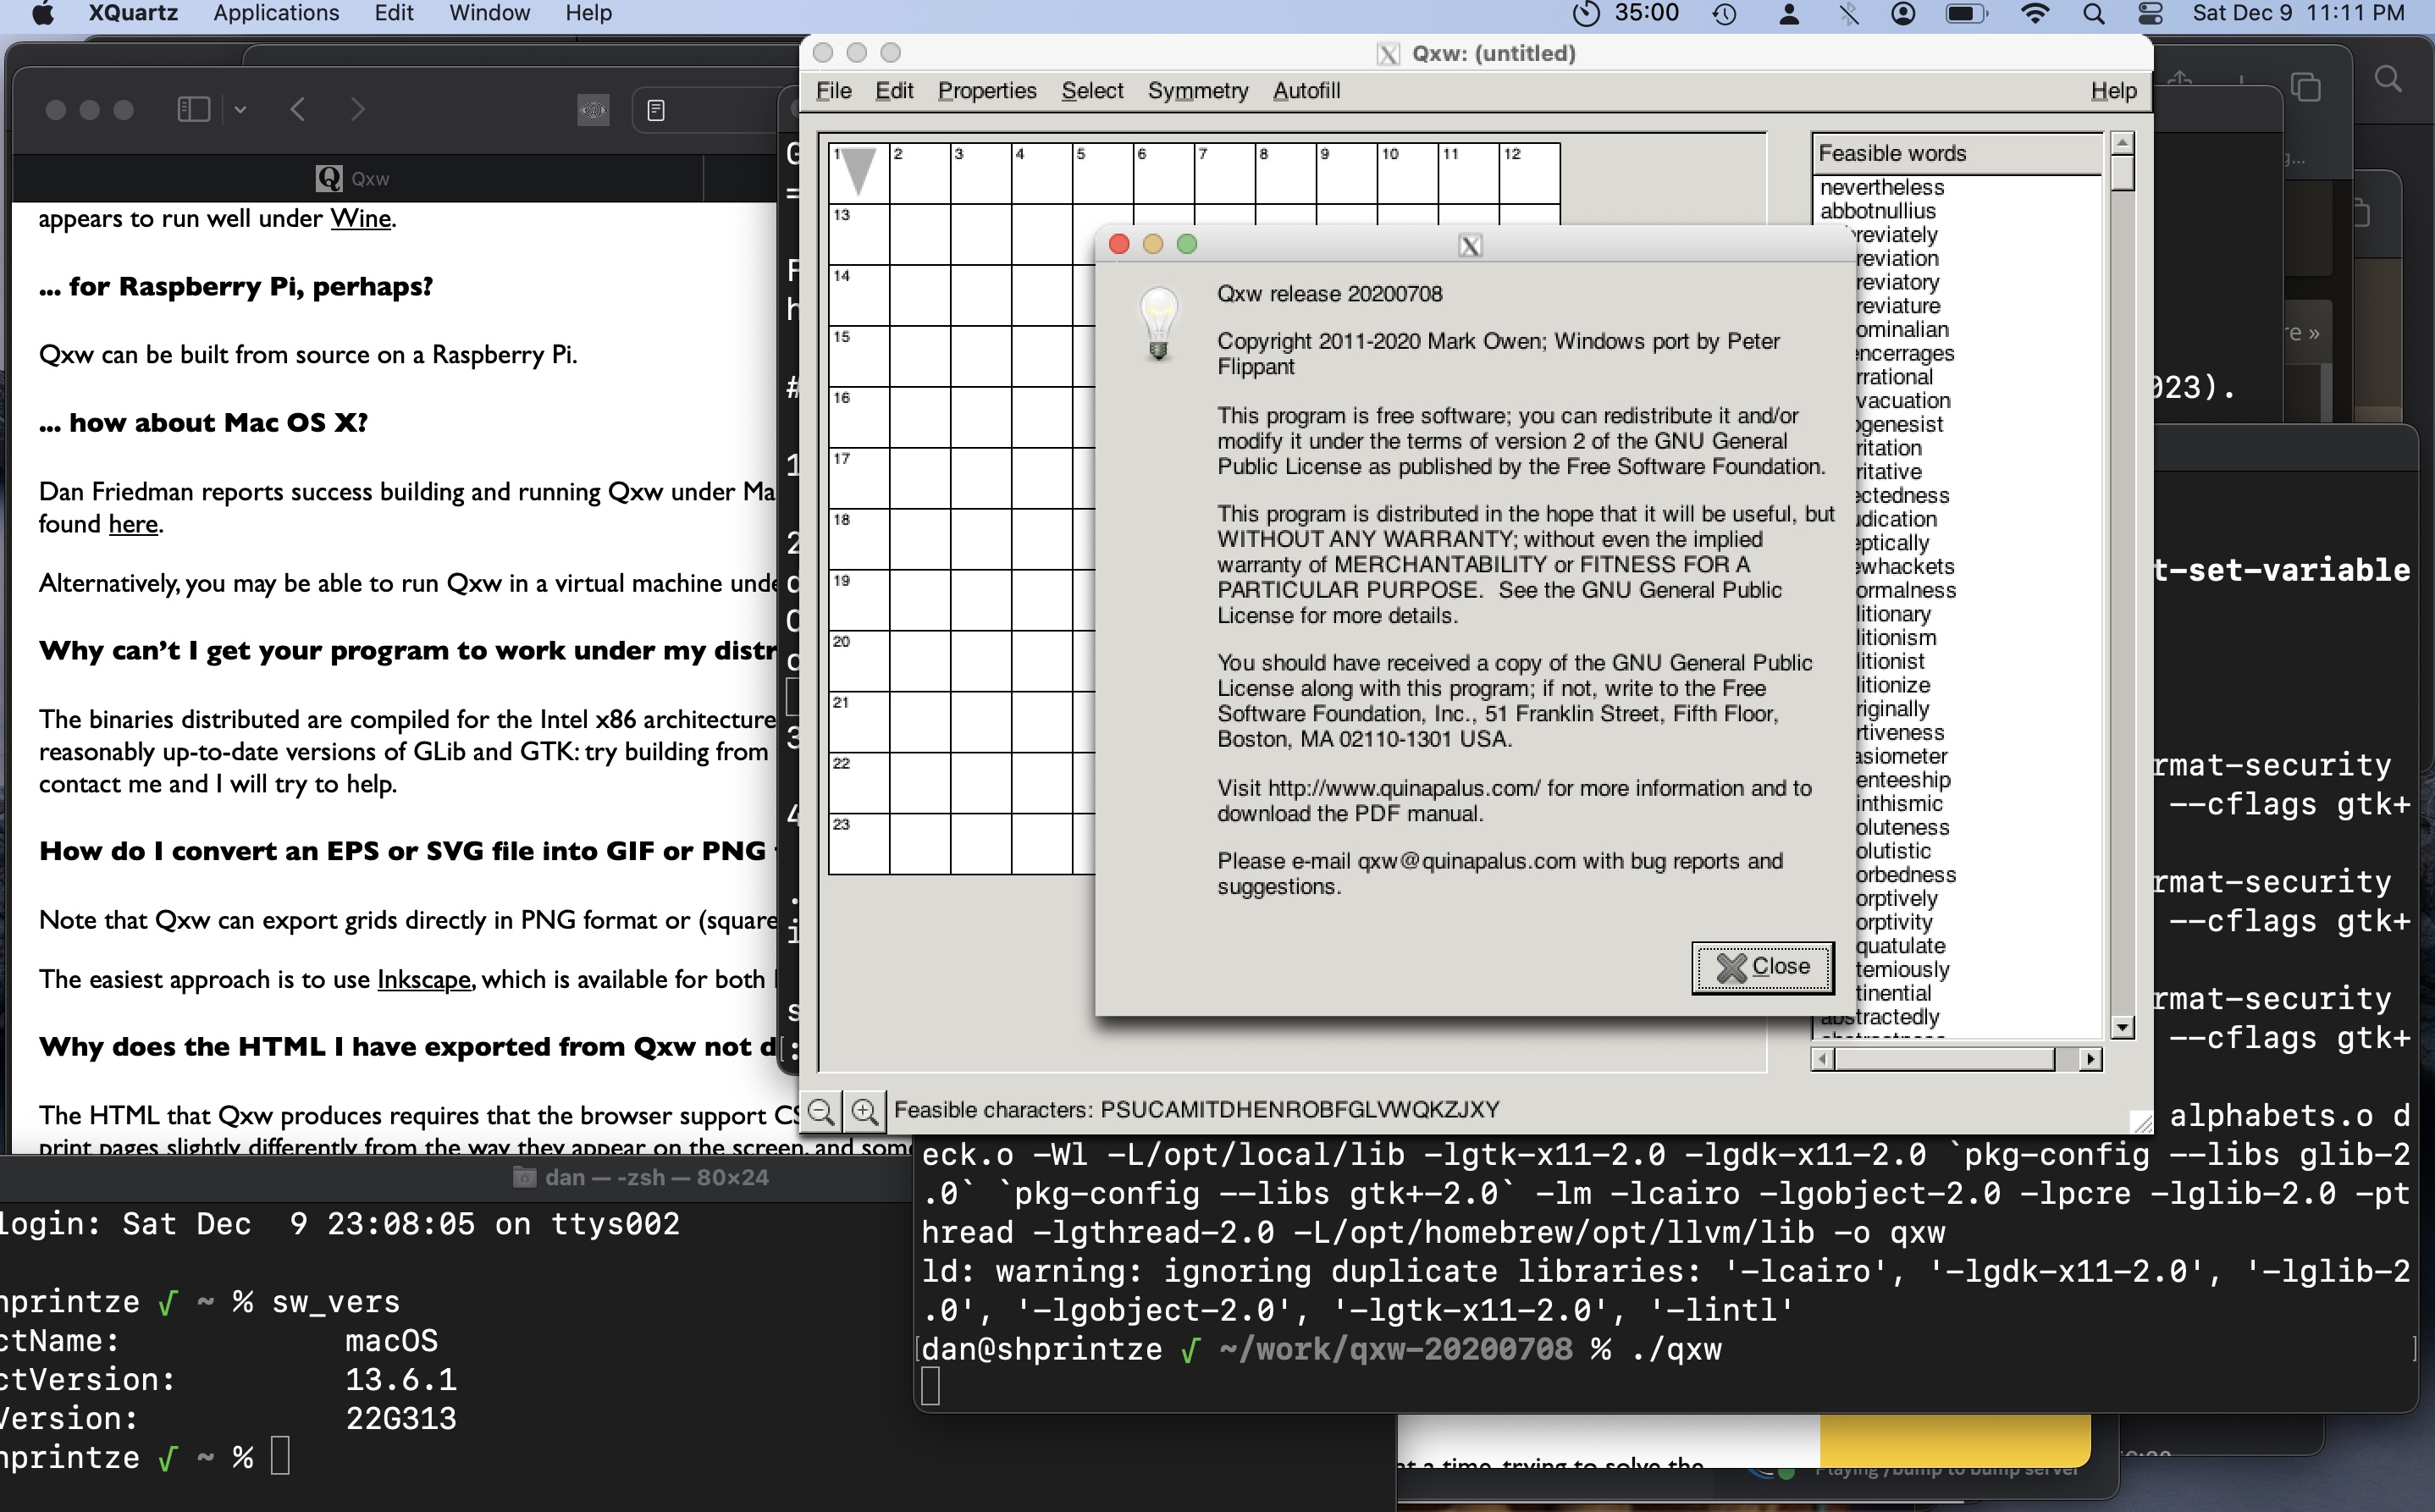2435x1512 pixels.
Task: Select grid cell numbered 23
Action: coord(858,845)
